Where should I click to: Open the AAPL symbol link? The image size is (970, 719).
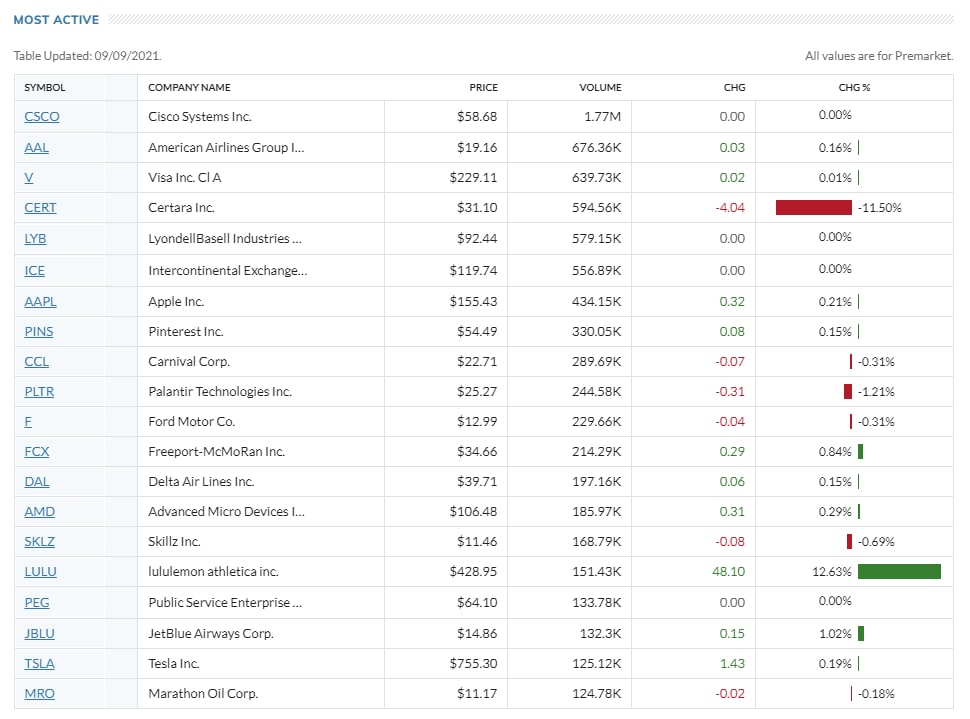40,301
